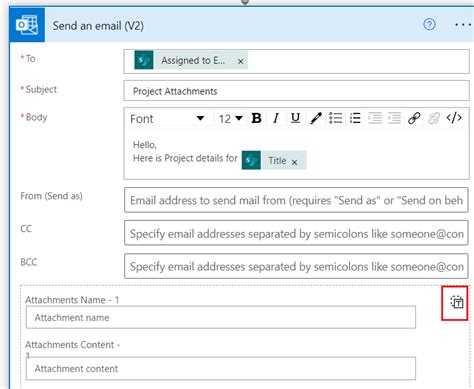Screen dimensions: 474x389
Task: Toggle underline formatting
Action: click(x=295, y=118)
